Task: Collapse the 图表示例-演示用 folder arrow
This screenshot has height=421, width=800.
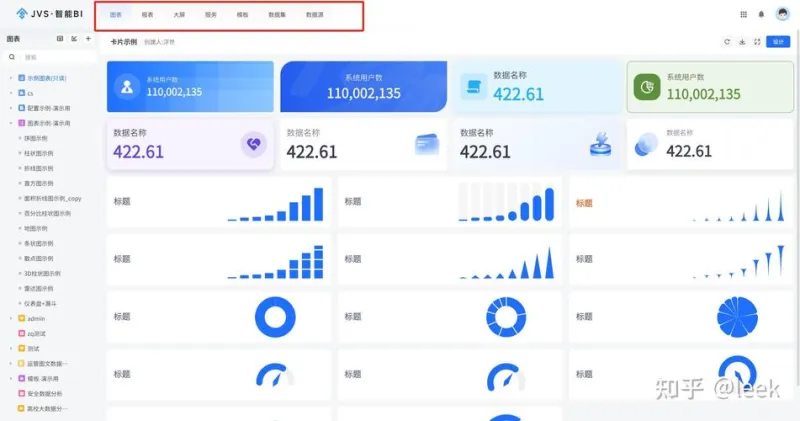Action: [x=11, y=123]
